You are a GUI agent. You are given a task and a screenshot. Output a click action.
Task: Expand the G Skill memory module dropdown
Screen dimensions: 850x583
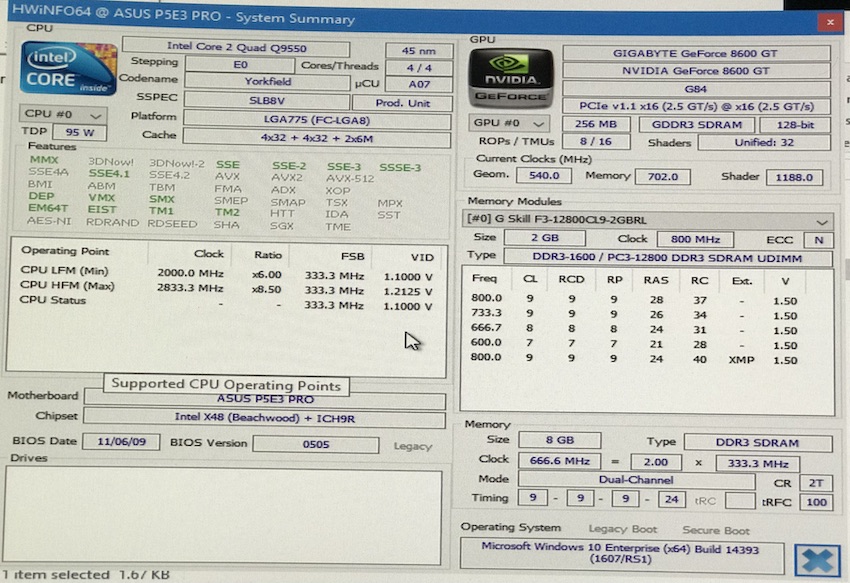click(x=648, y=220)
